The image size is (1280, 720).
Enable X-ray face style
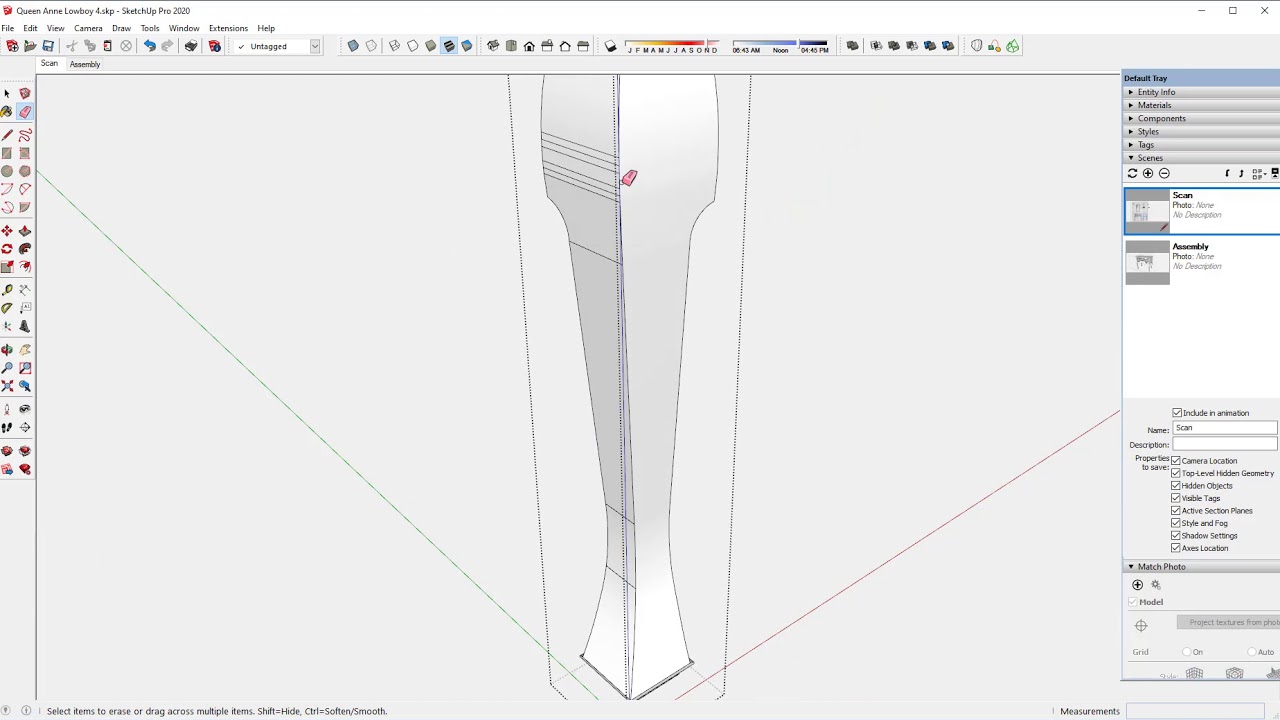click(x=353, y=46)
